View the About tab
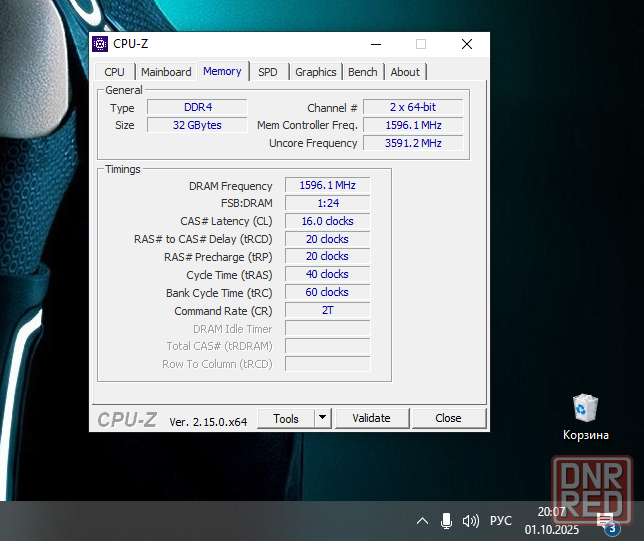This screenshot has height=541, width=644. (405, 72)
